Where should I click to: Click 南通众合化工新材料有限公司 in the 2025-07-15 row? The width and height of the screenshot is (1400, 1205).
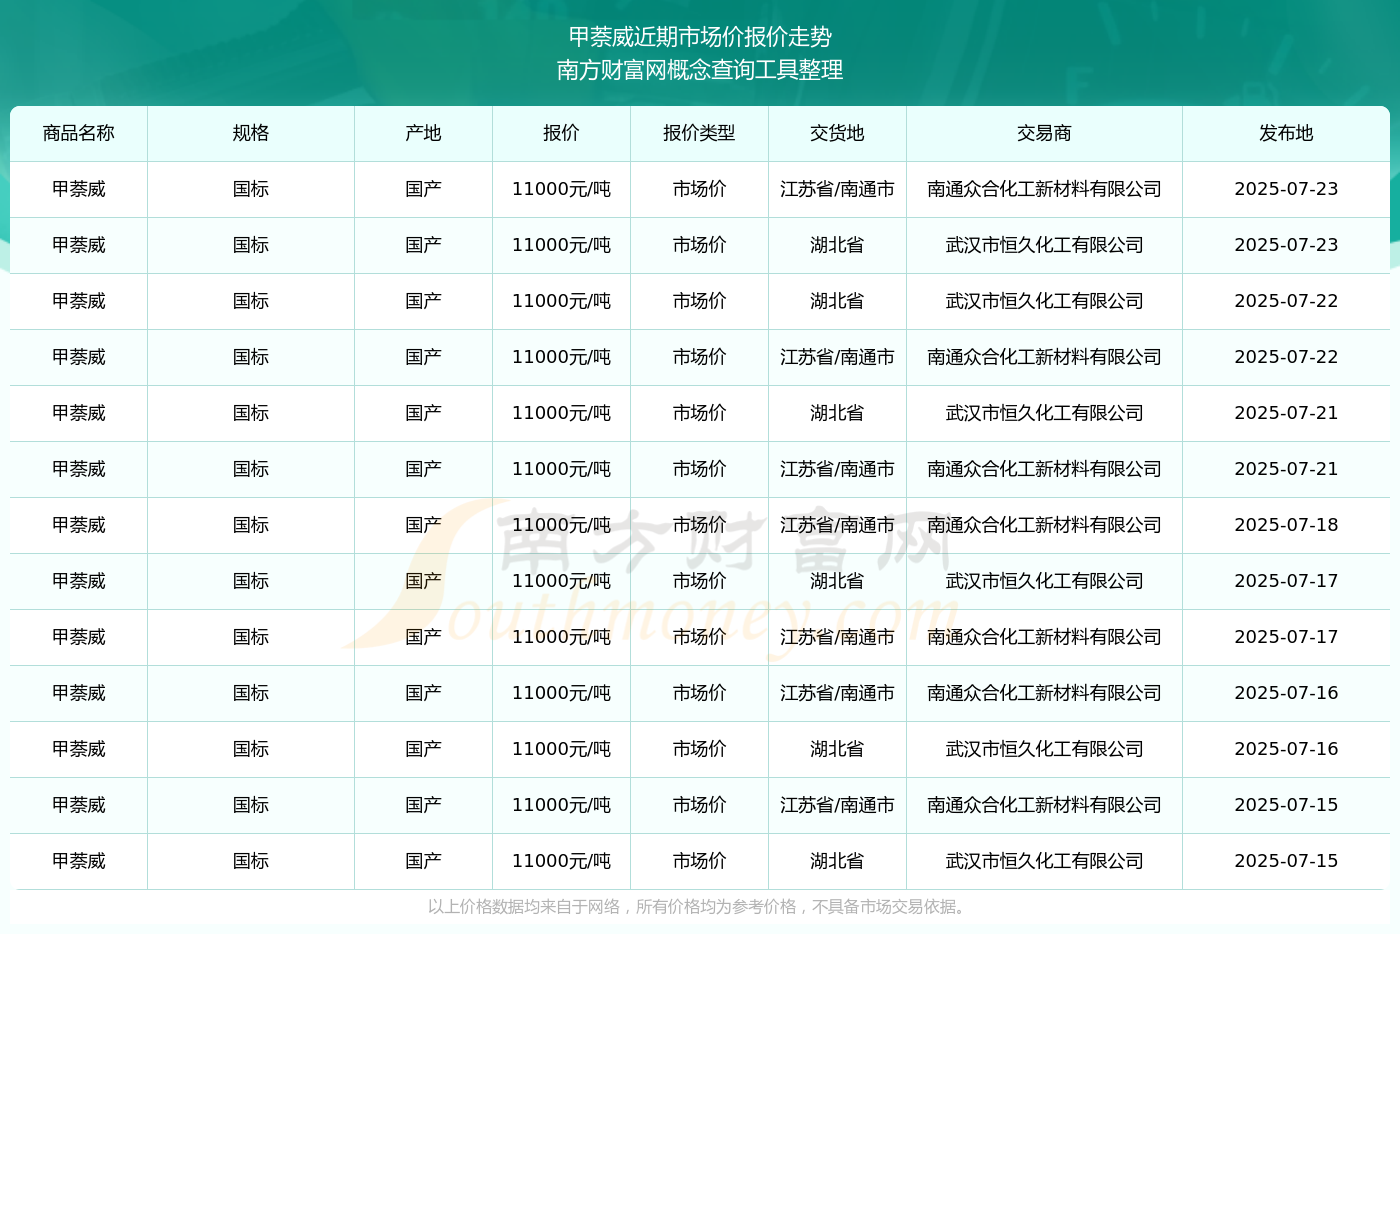tap(1044, 805)
